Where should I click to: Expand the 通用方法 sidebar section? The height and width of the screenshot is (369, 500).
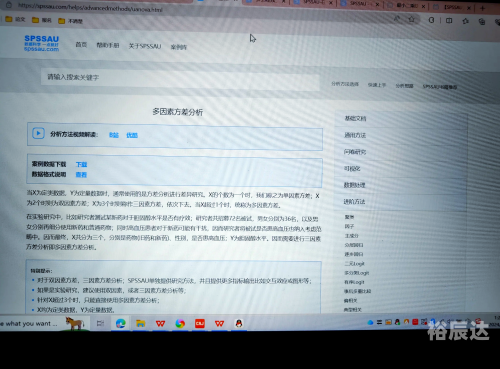pyautogui.click(x=401, y=135)
